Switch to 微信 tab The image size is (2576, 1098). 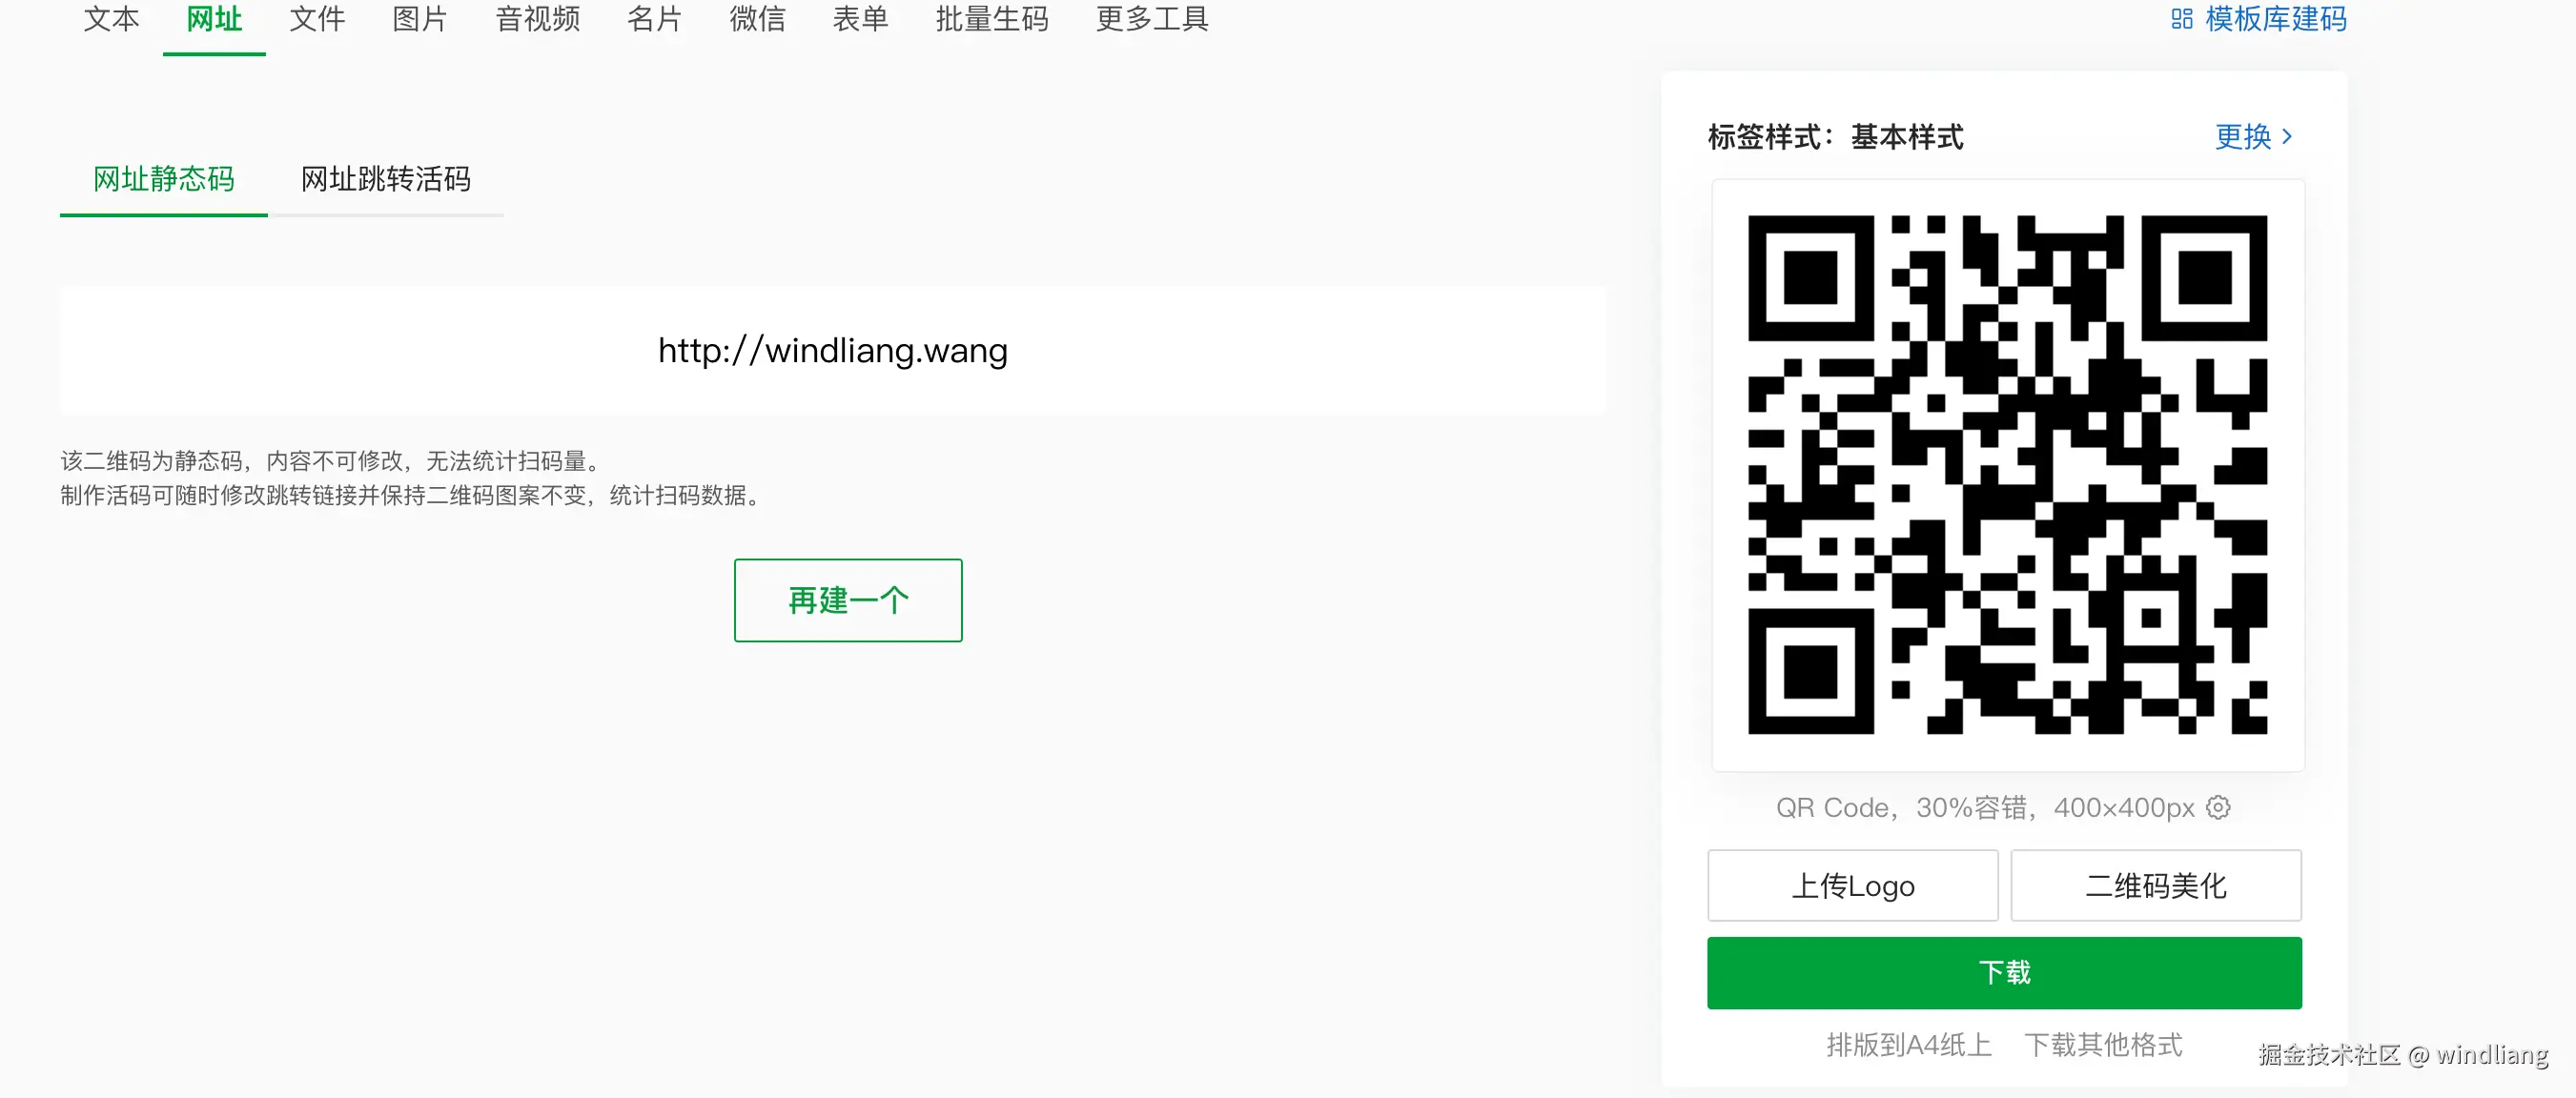[x=757, y=19]
